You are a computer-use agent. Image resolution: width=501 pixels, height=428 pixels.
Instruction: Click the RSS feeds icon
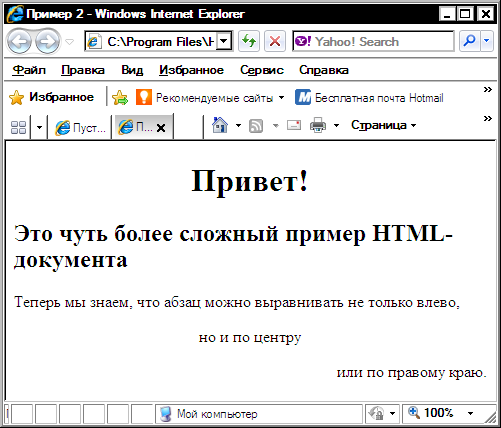[x=256, y=126]
